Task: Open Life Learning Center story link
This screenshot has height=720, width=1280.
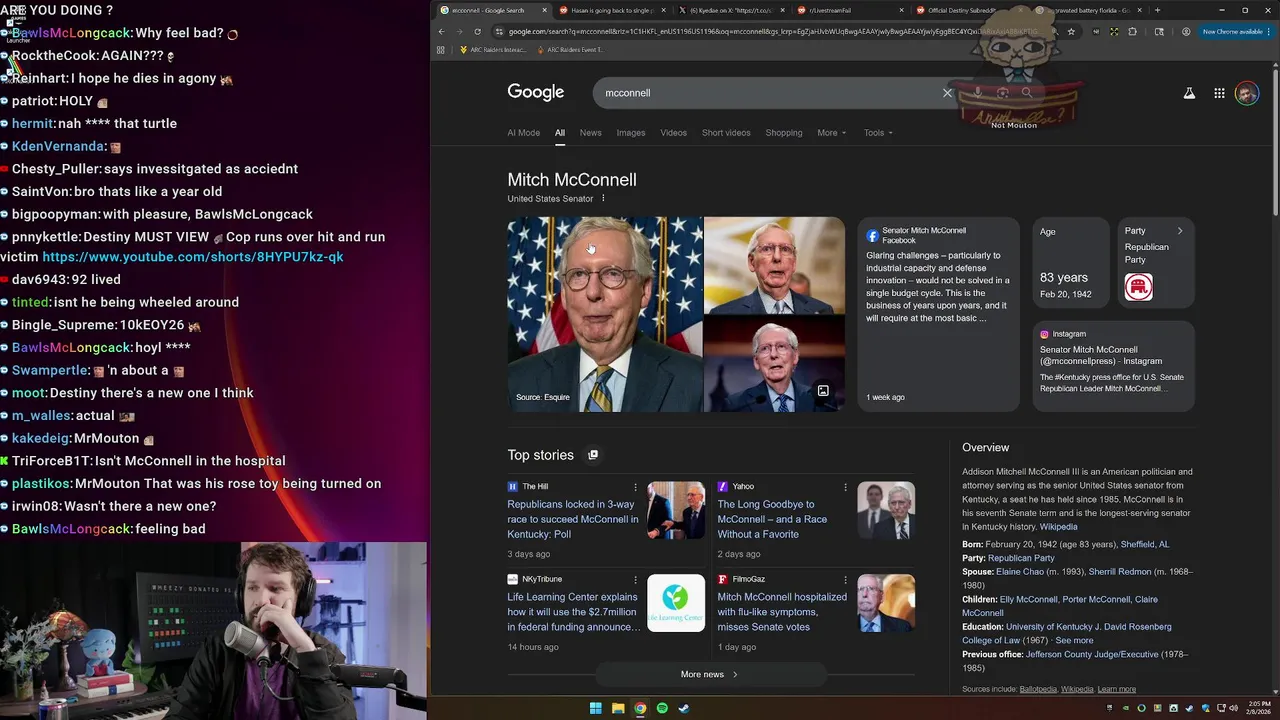Action: pyautogui.click(x=573, y=612)
